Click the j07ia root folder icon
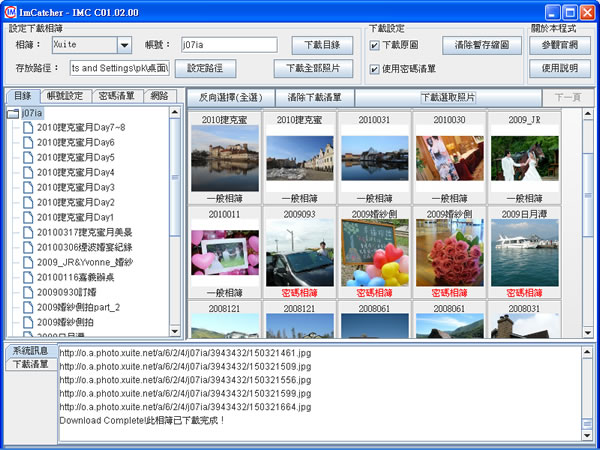Viewport: 600px width, 450px height. (x=13, y=114)
